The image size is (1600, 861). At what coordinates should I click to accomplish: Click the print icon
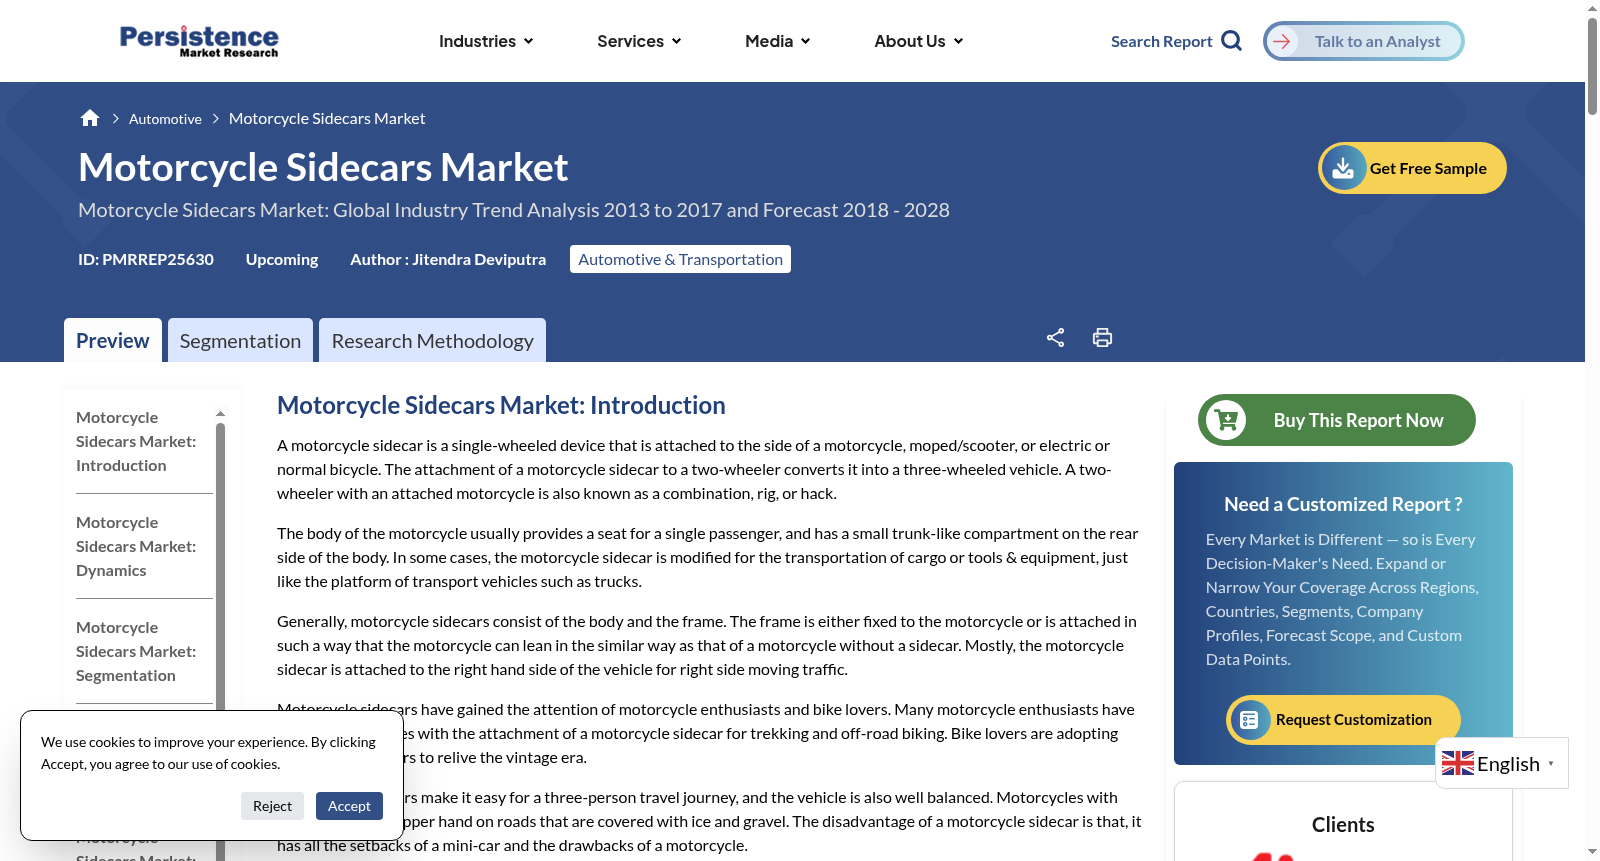coord(1102,338)
